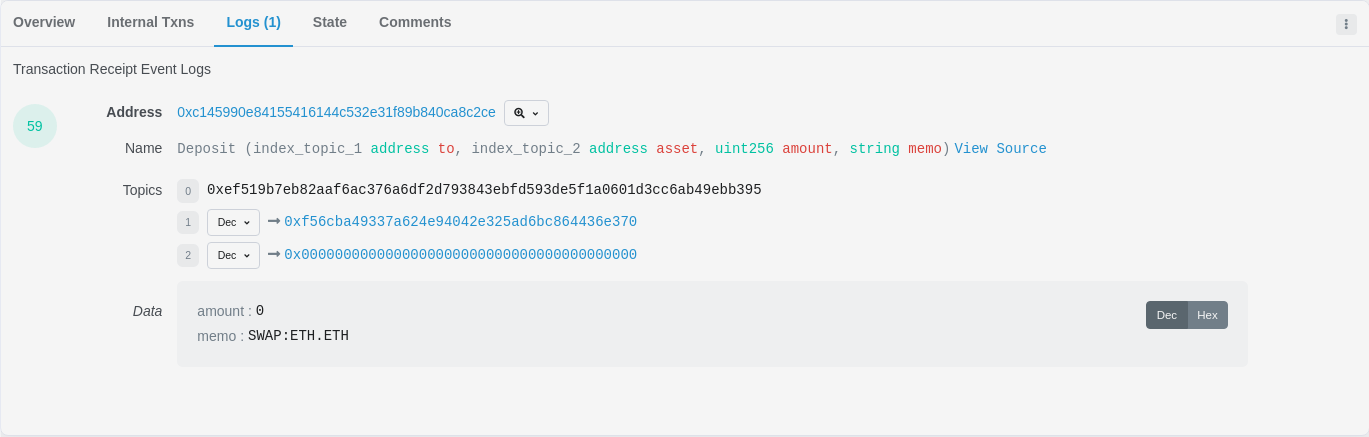Image resolution: width=1369 pixels, height=437 pixels.
Task: Open contract address 0xc145990e… link
Action: pos(336,112)
